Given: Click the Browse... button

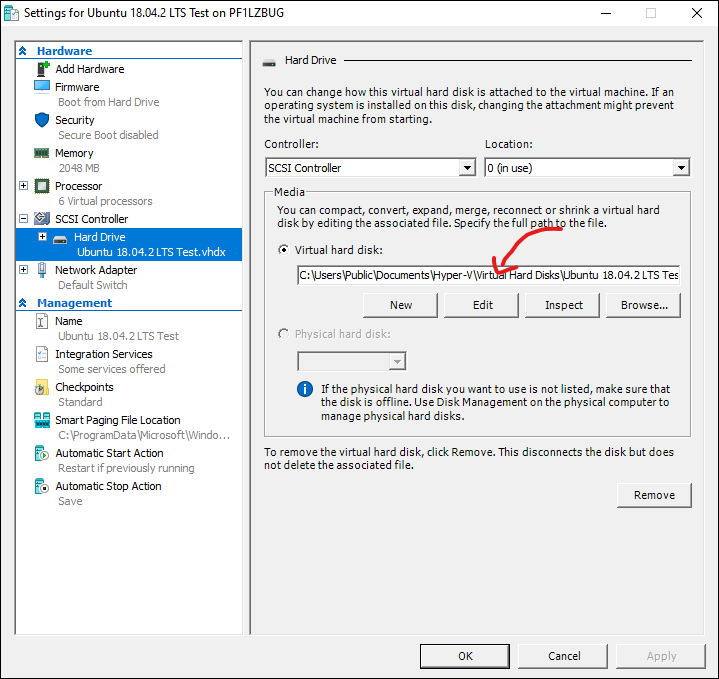Looking at the screenshot, I should pos(644,305).
